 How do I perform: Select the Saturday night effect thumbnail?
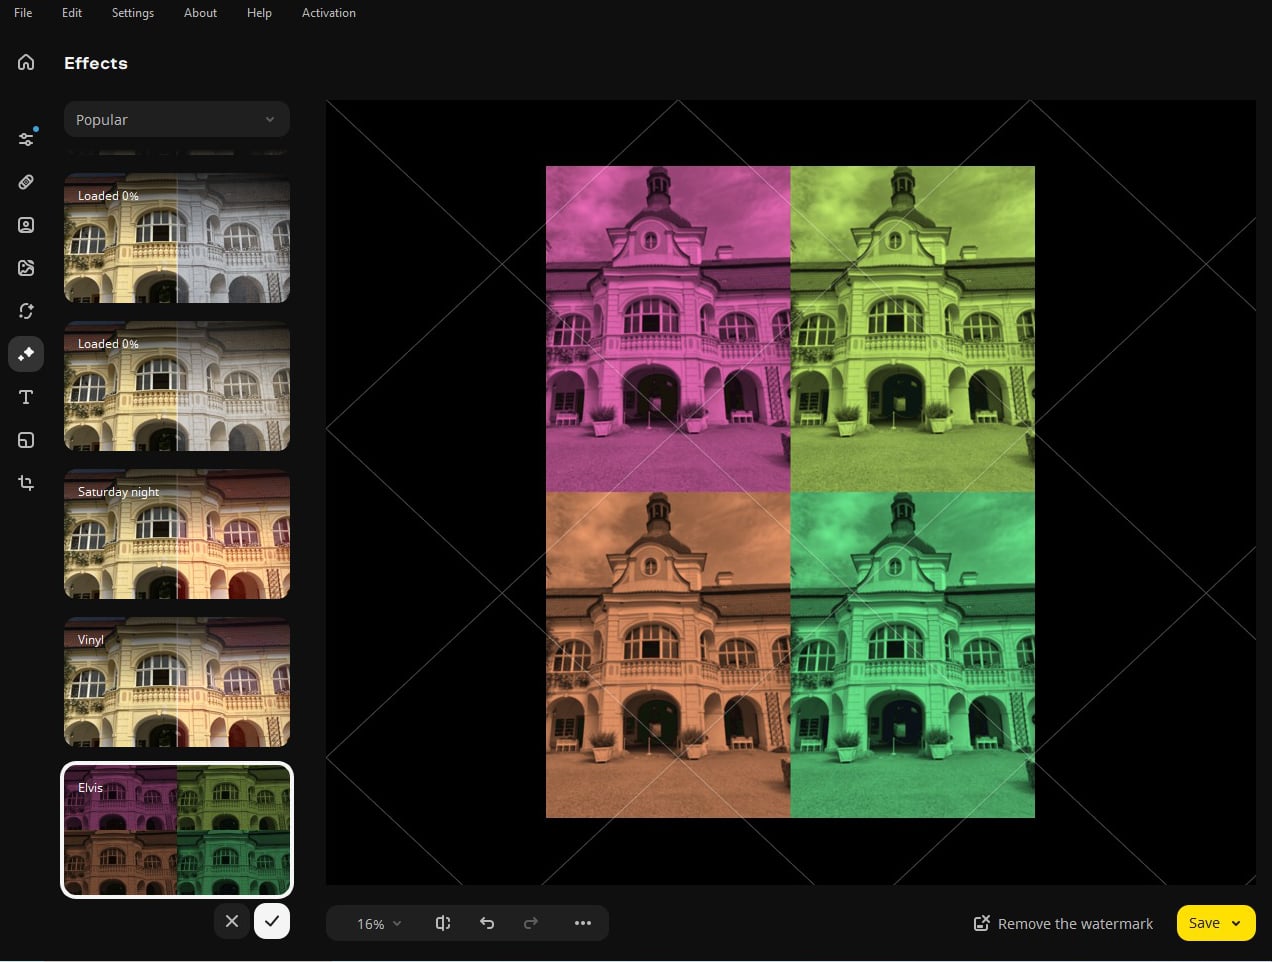coord(177,533)
